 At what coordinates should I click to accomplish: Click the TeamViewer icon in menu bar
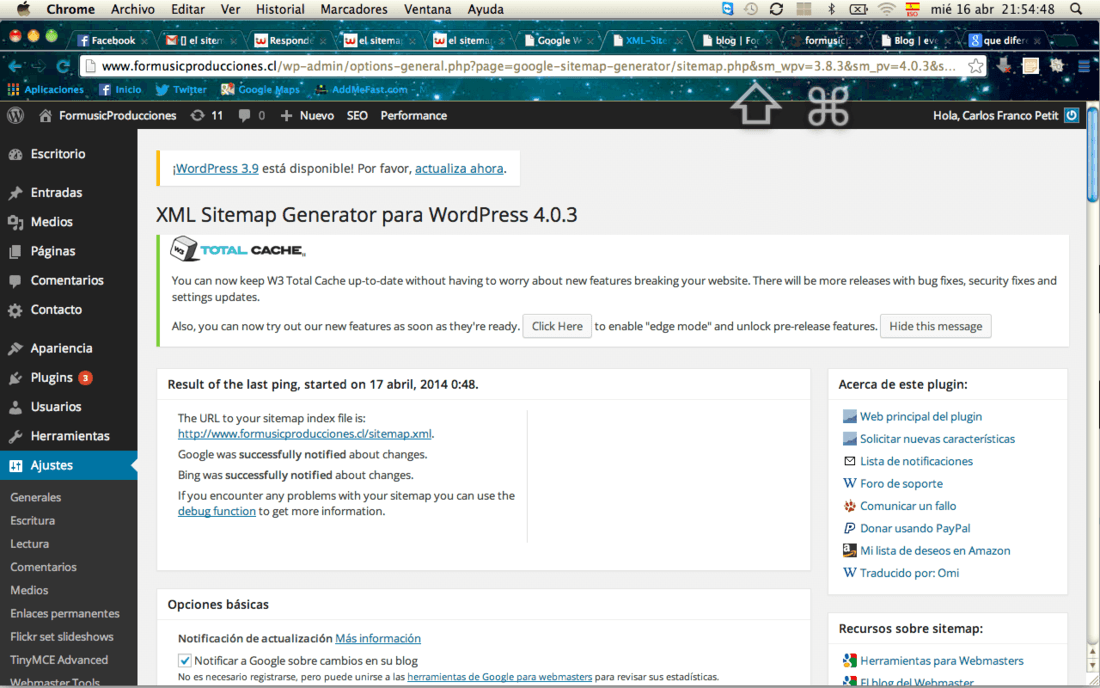click(727, 9)
